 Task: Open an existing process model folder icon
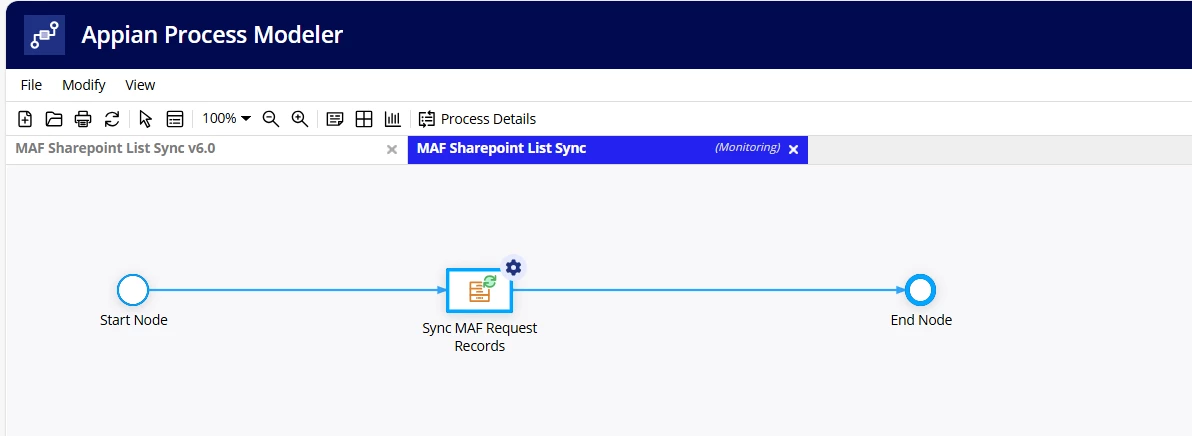54,118
